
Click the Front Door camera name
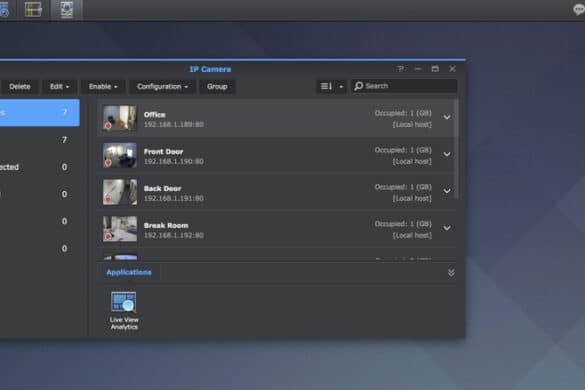[x=163, y=152]
